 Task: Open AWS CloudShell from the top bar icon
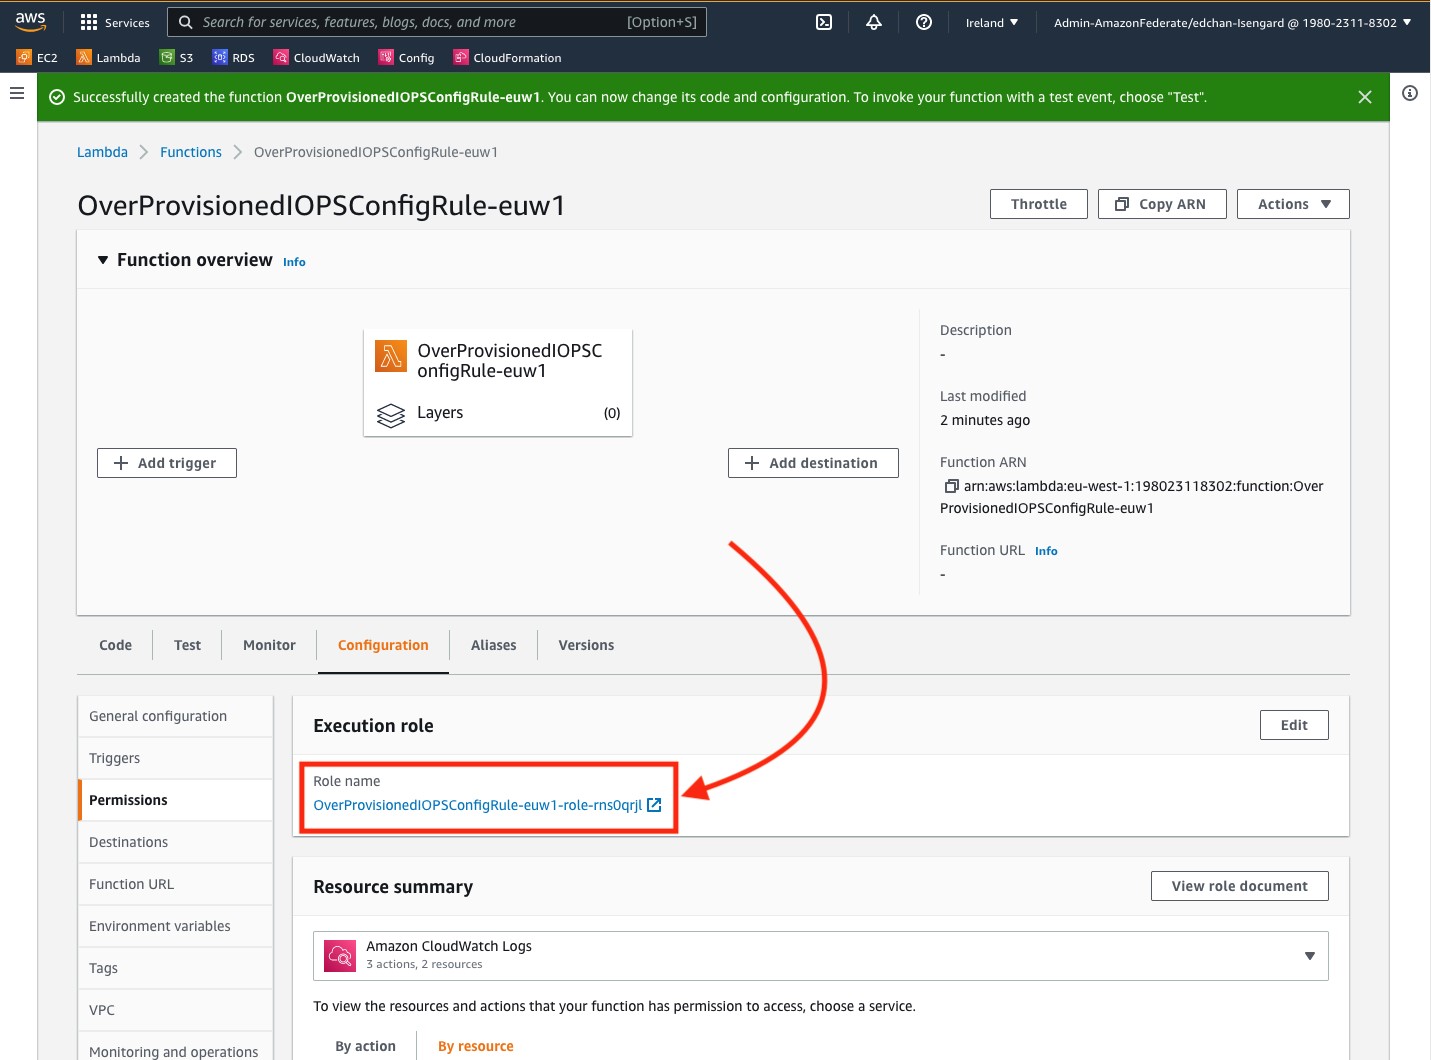tap(823, 21)
